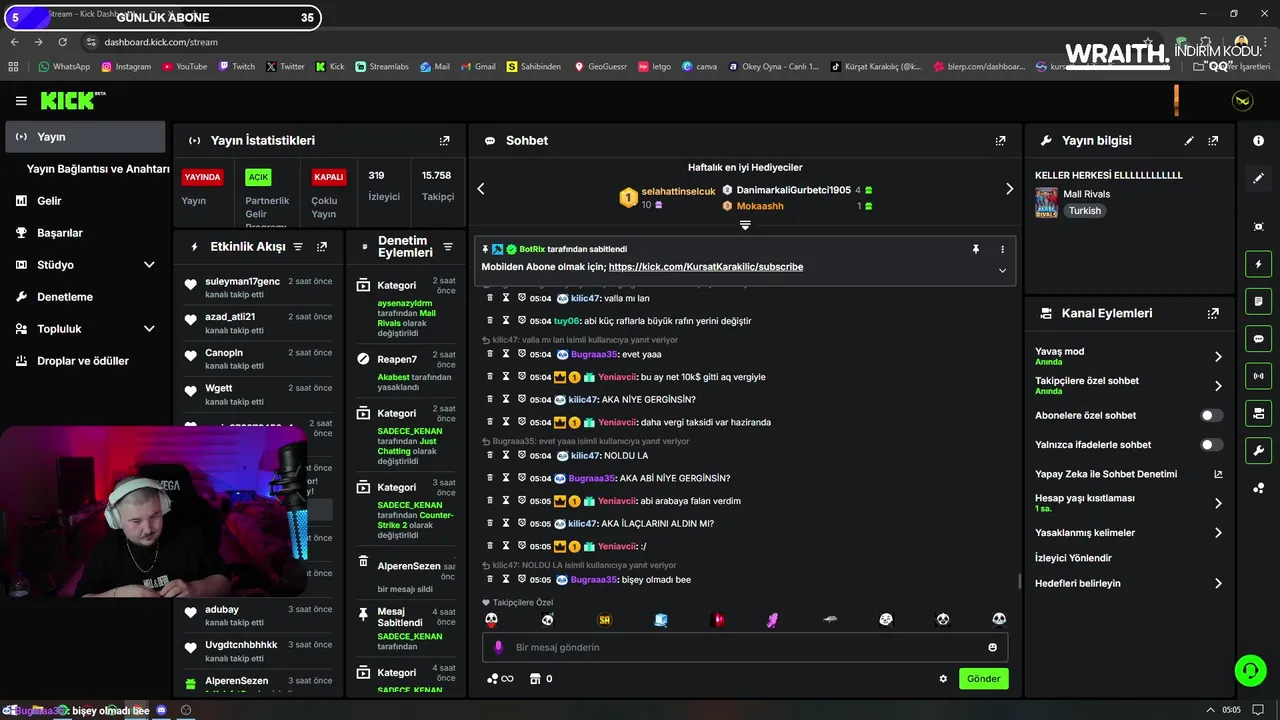Open the kick.com subscribe link in pinned message

(706, 267)
